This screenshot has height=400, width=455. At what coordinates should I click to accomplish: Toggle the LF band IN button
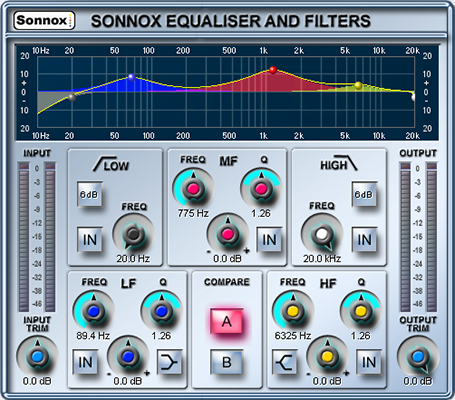[x=85, y=362]
